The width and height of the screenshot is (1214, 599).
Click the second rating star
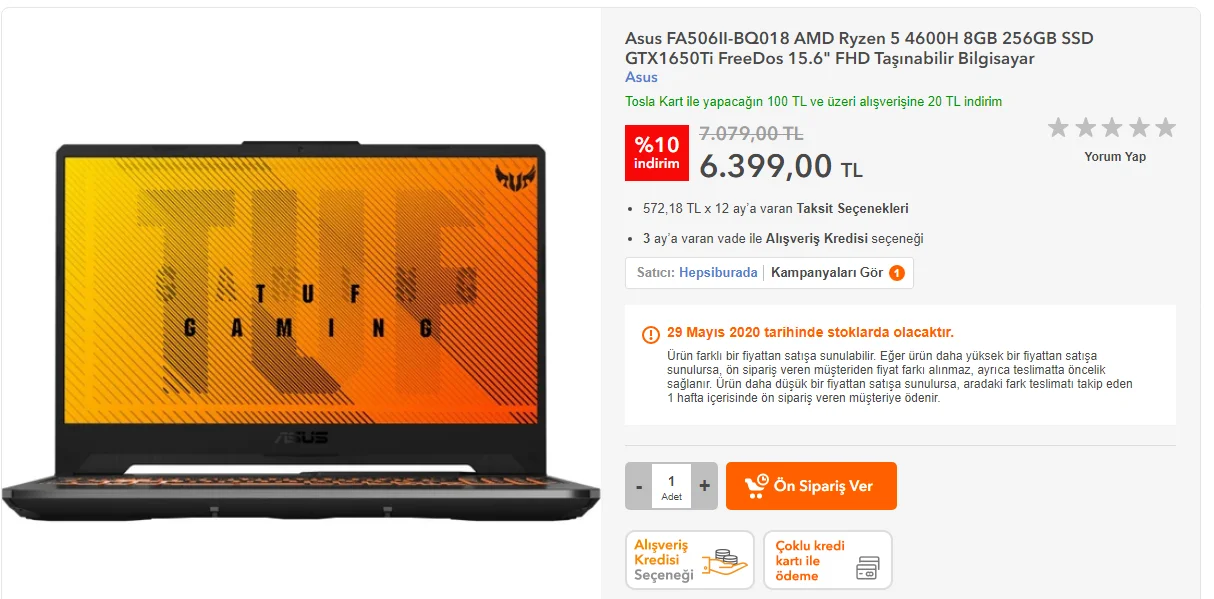point(1085,127)
